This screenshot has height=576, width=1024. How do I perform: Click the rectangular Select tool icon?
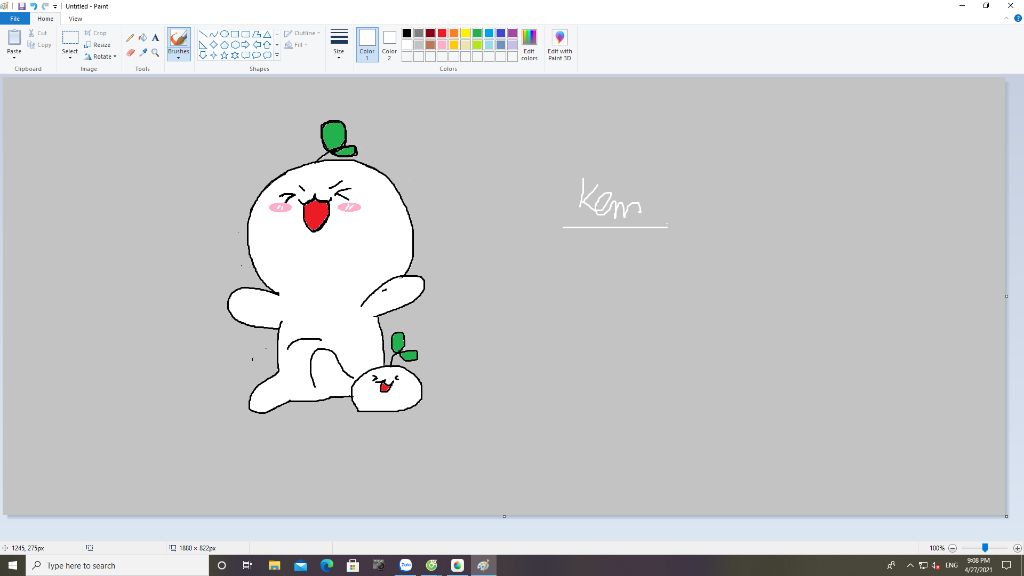70,38
